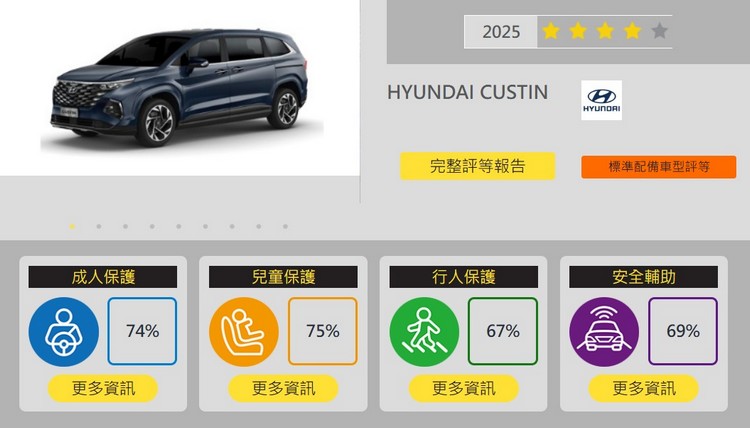Select the second carousel pagination dot

(x=99, y=226)
